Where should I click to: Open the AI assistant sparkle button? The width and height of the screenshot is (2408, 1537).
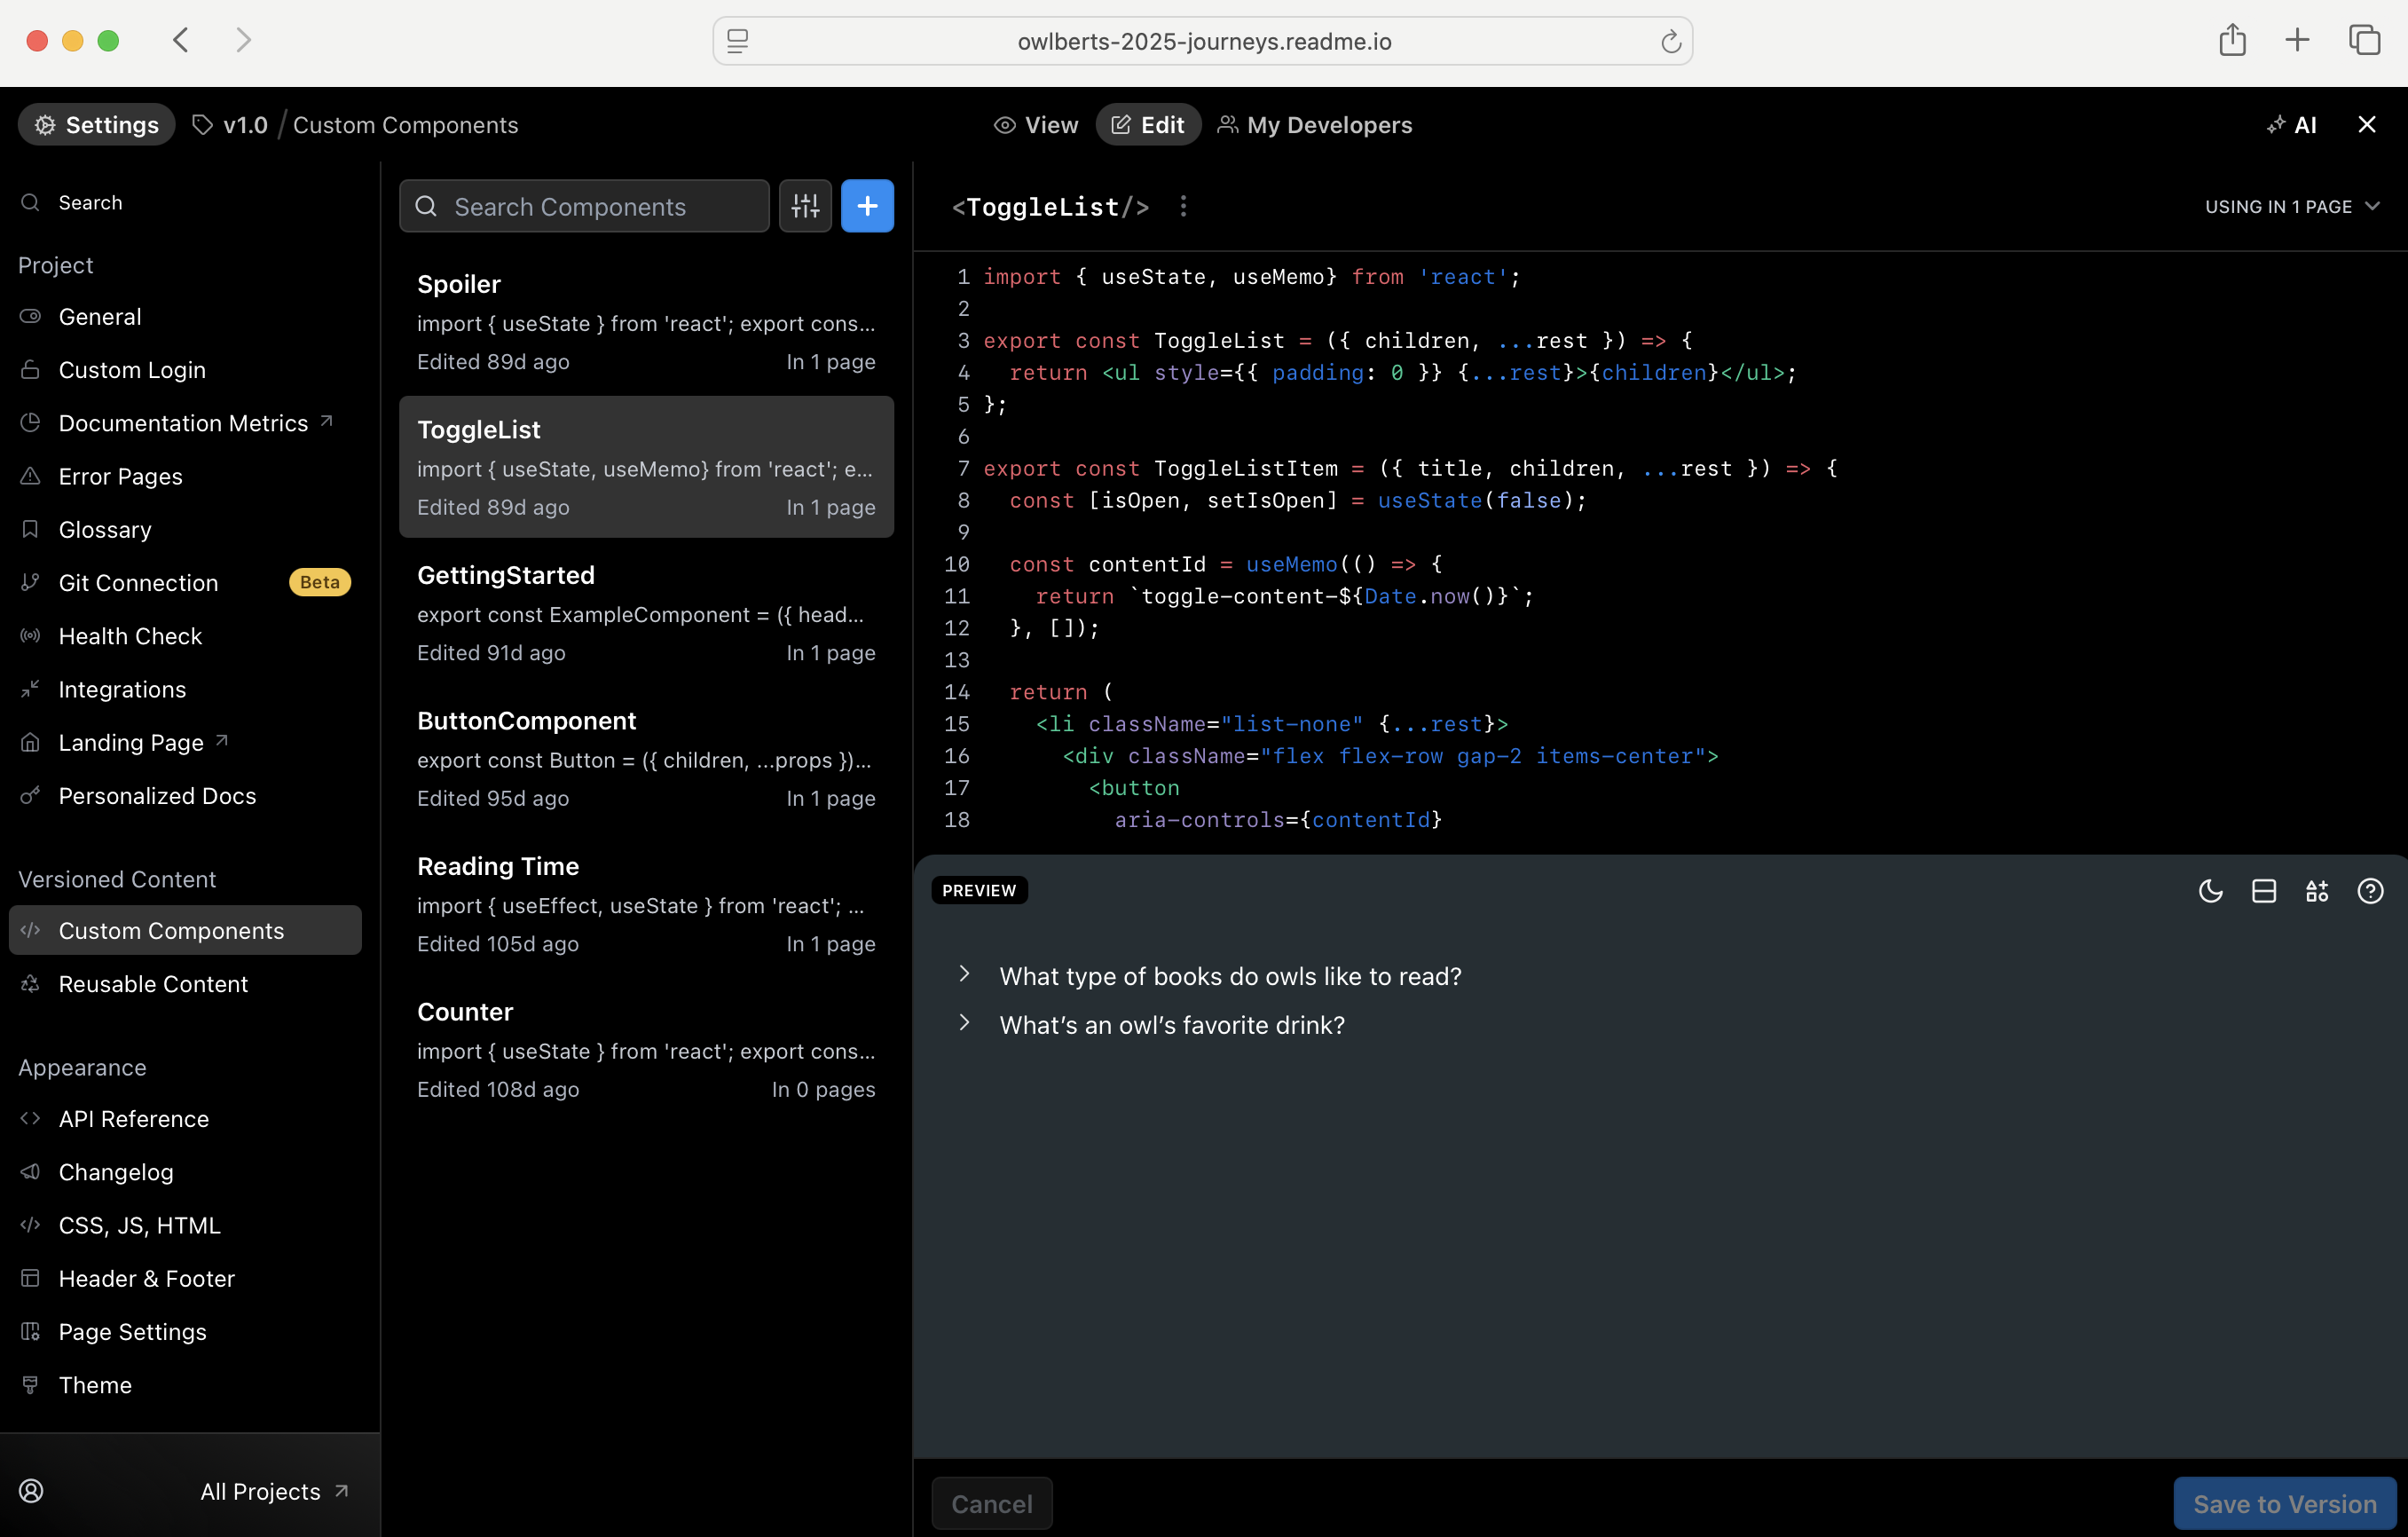[2291, 125]
